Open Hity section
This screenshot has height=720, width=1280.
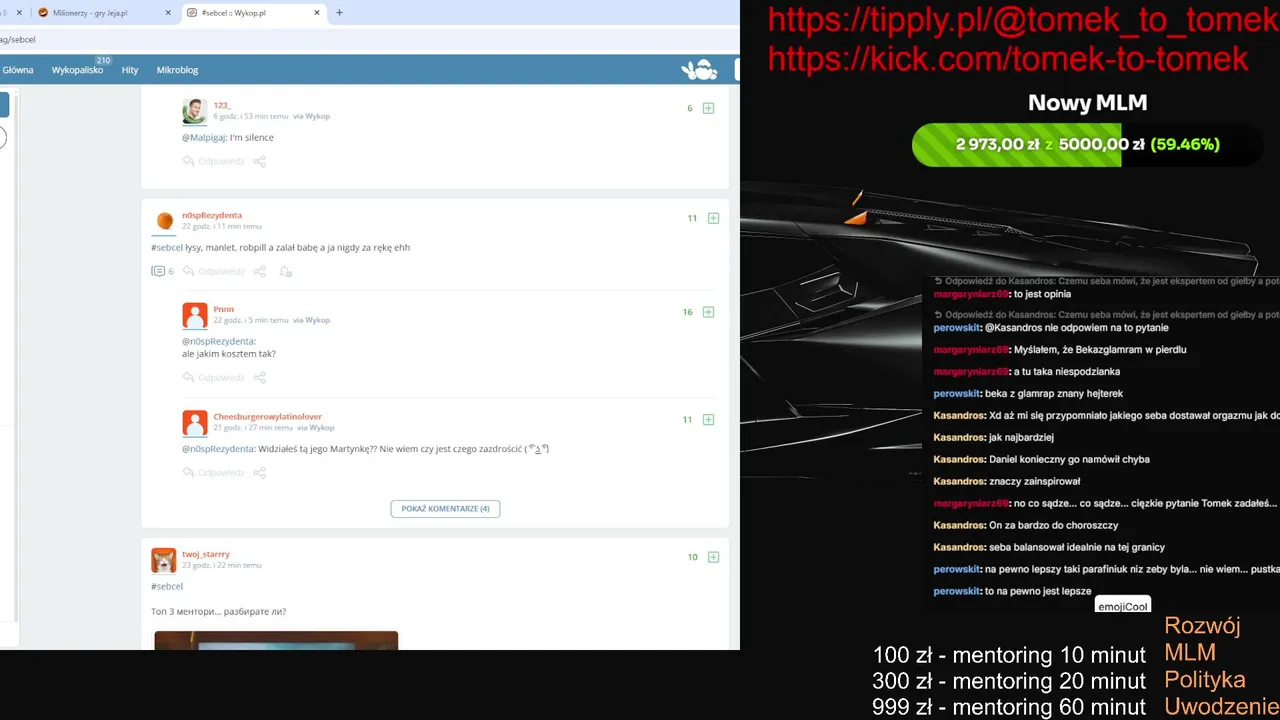coord(130,70)
